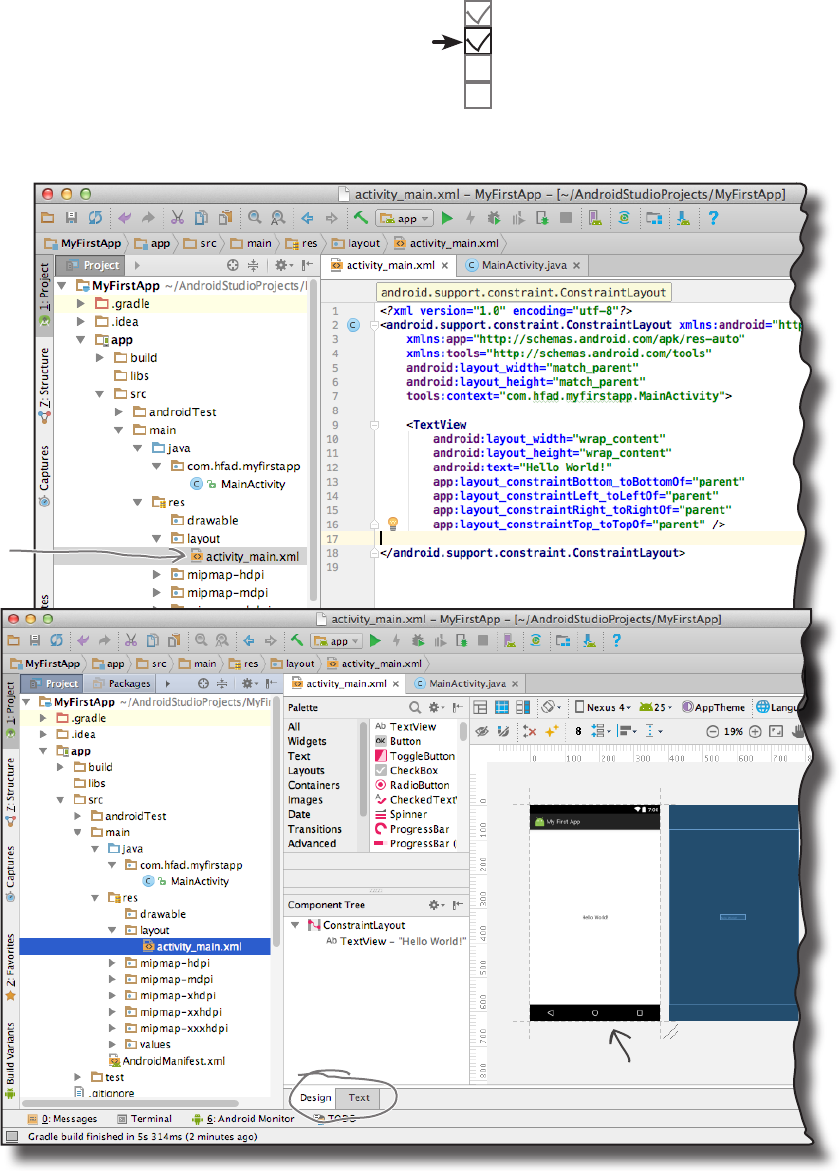The width and height of the screenshot is (840, 1173).
Task: Click the Clear All Constraints icon
Action: point(530,731)
